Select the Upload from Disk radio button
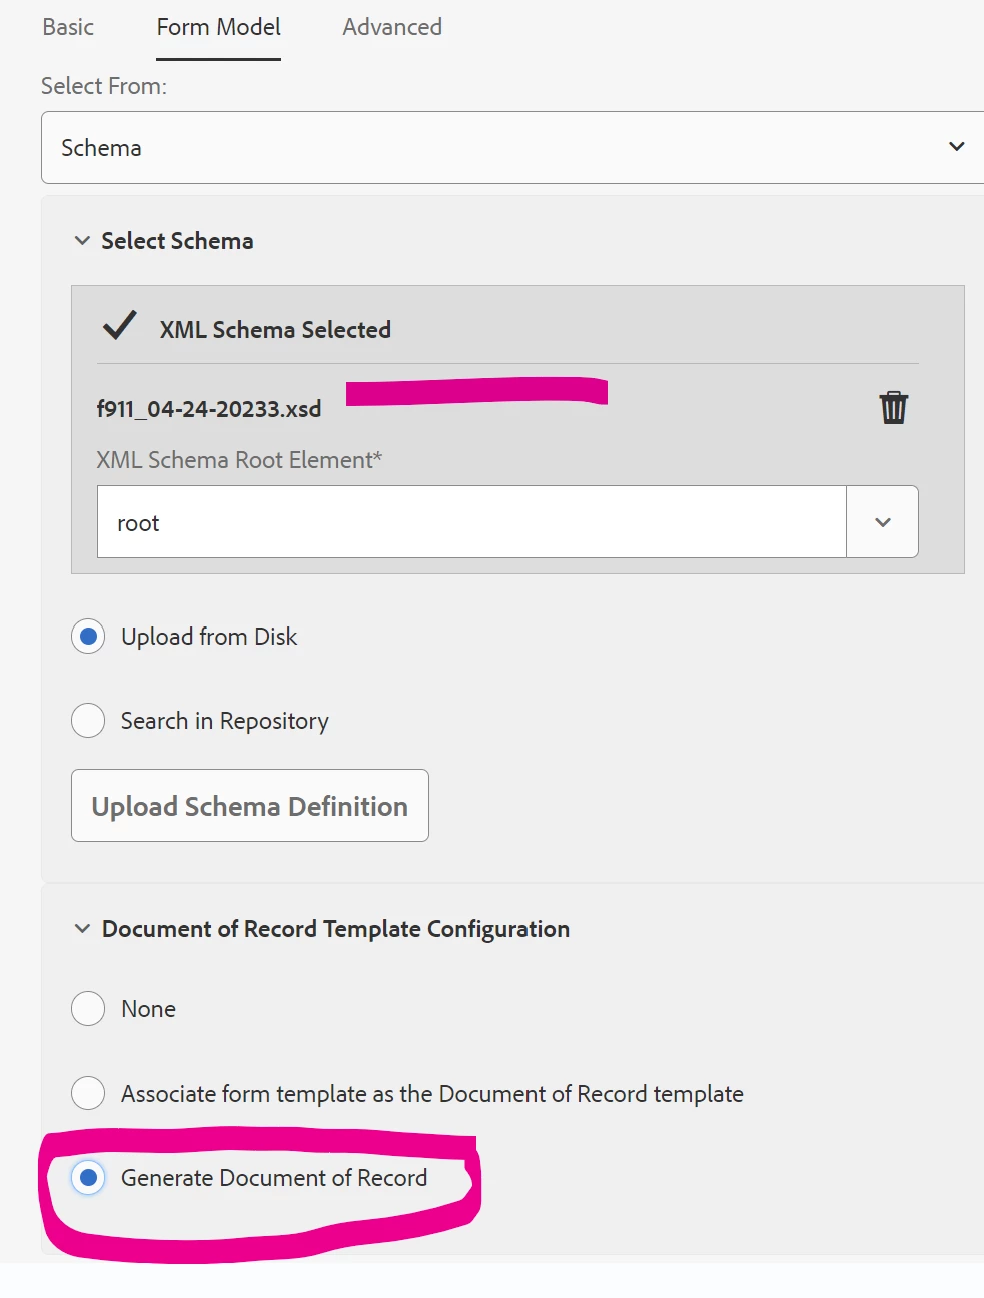The height and width of the screenshot is (1298, 984). 88,637
